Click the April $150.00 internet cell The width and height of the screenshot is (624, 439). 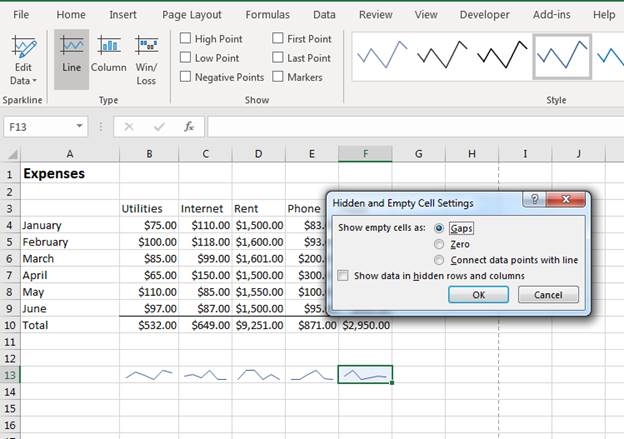(x=205, y=275)
